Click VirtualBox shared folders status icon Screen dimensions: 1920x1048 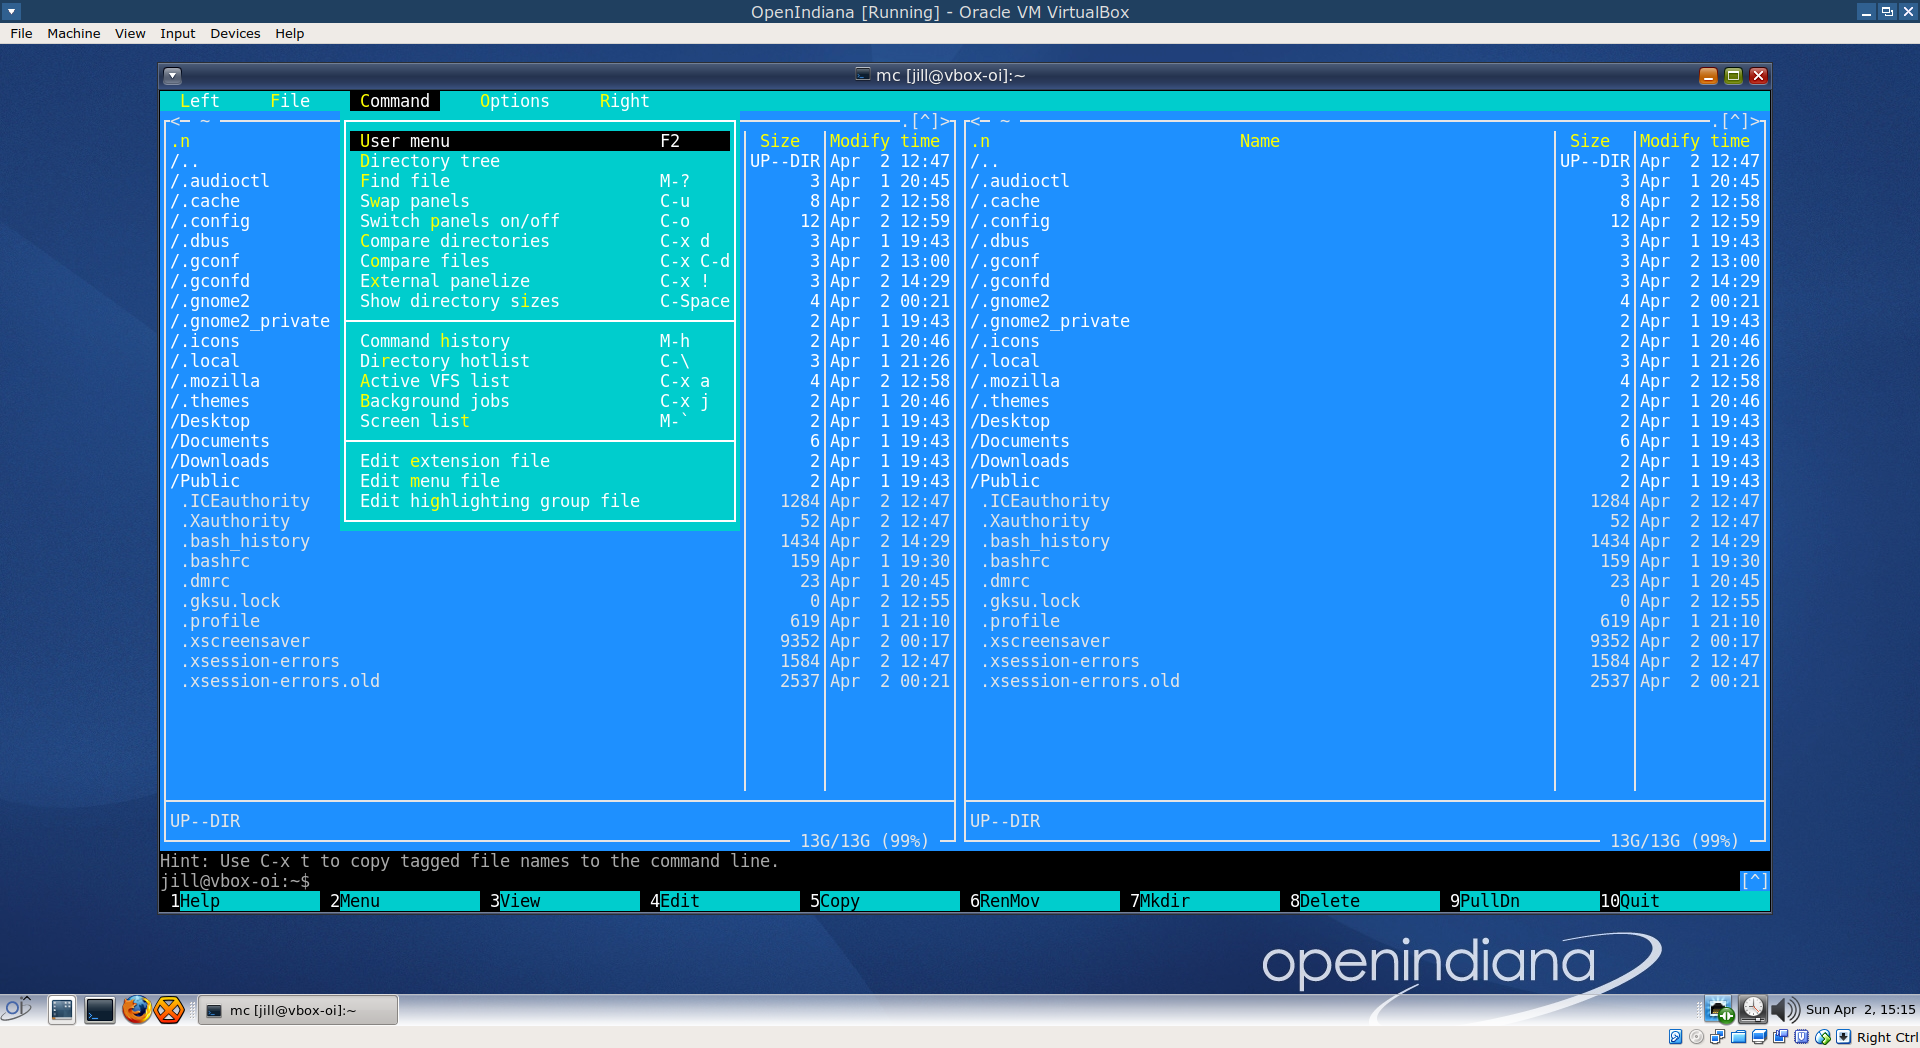(x=1738, y=1037)
